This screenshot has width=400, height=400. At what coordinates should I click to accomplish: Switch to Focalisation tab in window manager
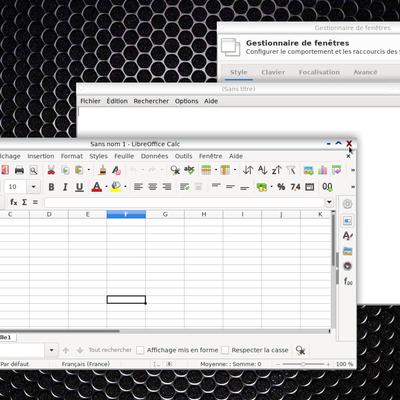coord(319,72)
